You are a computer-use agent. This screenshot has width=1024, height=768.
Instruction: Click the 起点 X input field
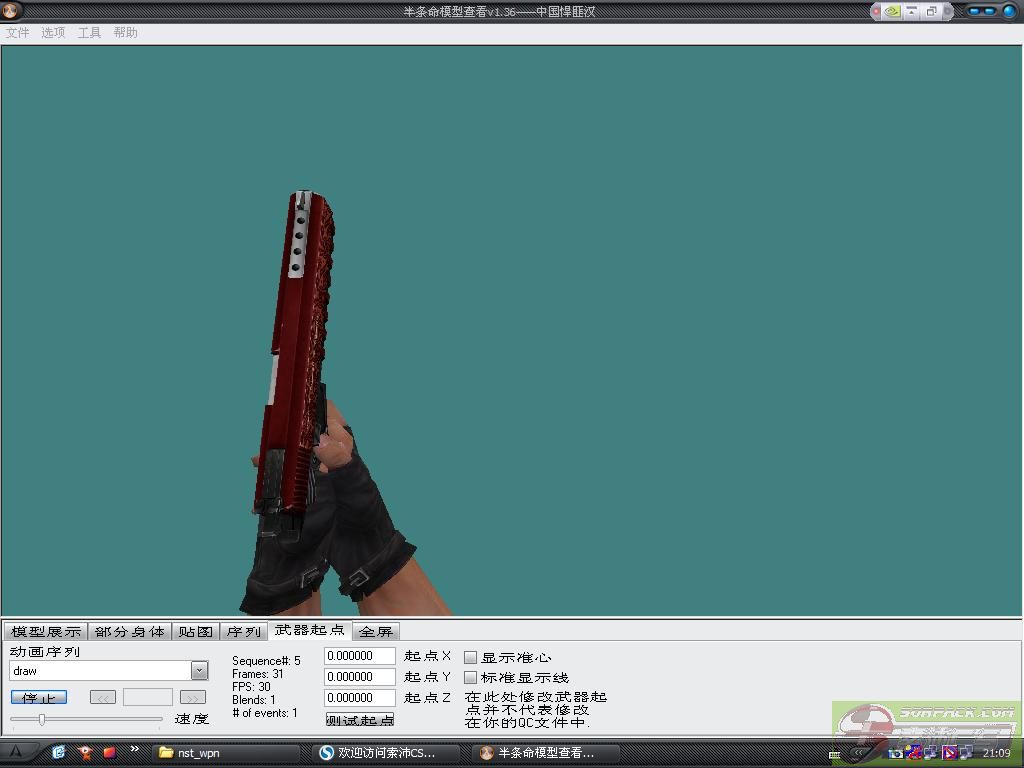pyautogui.click(x=360, y=656)
